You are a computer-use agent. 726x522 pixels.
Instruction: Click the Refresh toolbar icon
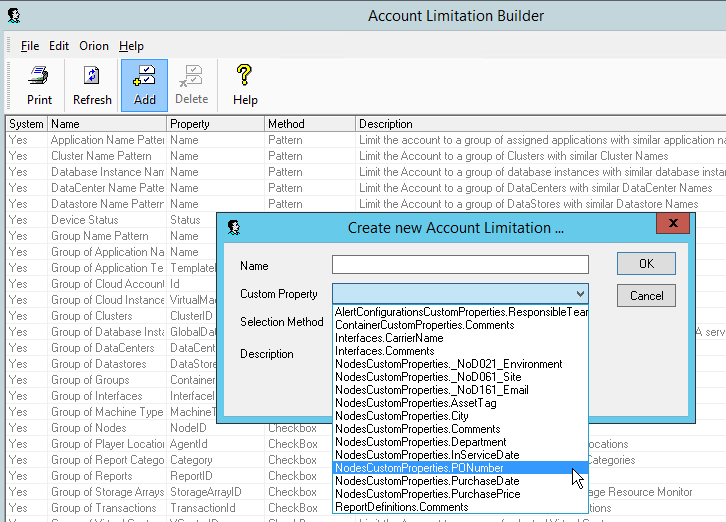point(92,86)
